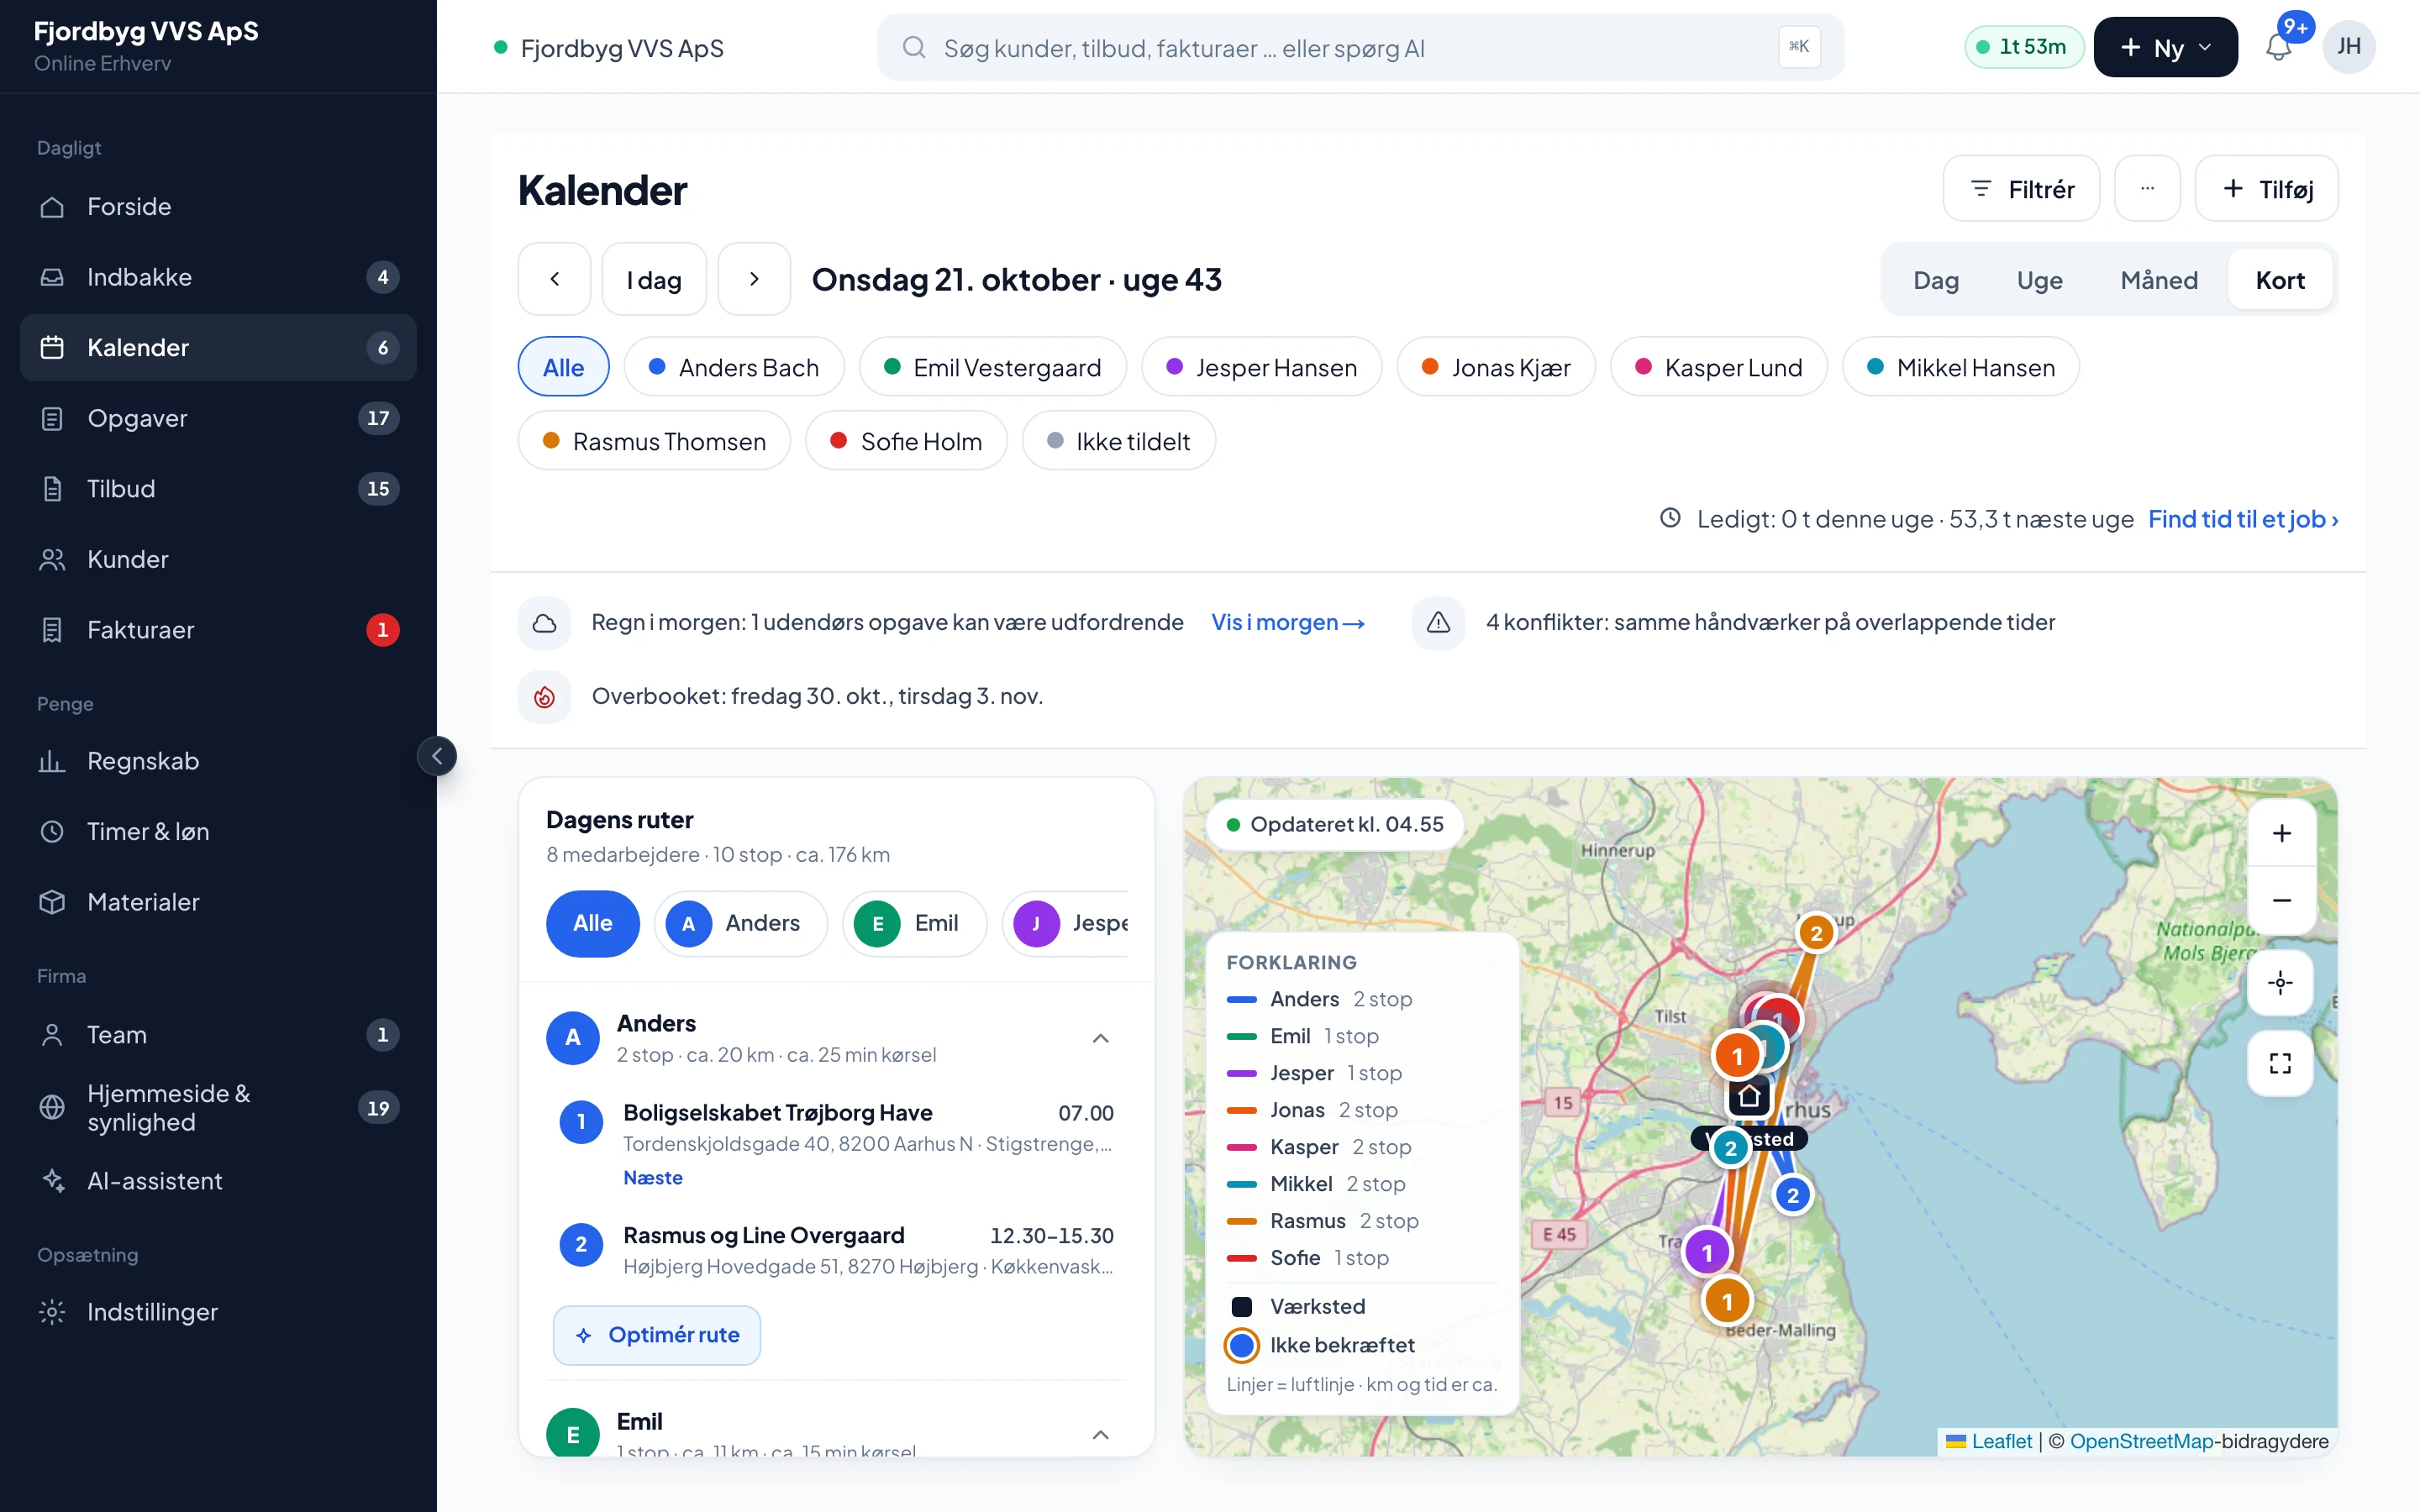Toggle the Kasper Lund filter chip
The image size is (2420, 1512).
[1718, 367]
